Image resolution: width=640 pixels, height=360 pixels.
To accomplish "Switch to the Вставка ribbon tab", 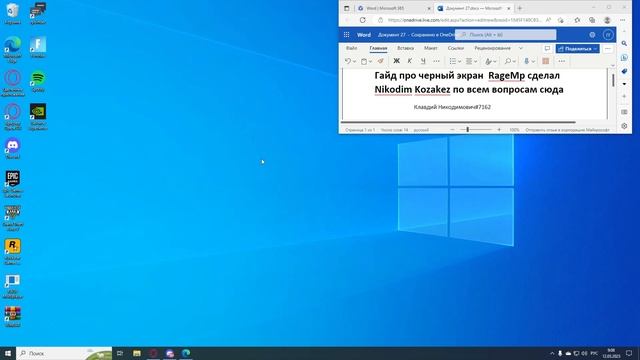I will 405,48.
